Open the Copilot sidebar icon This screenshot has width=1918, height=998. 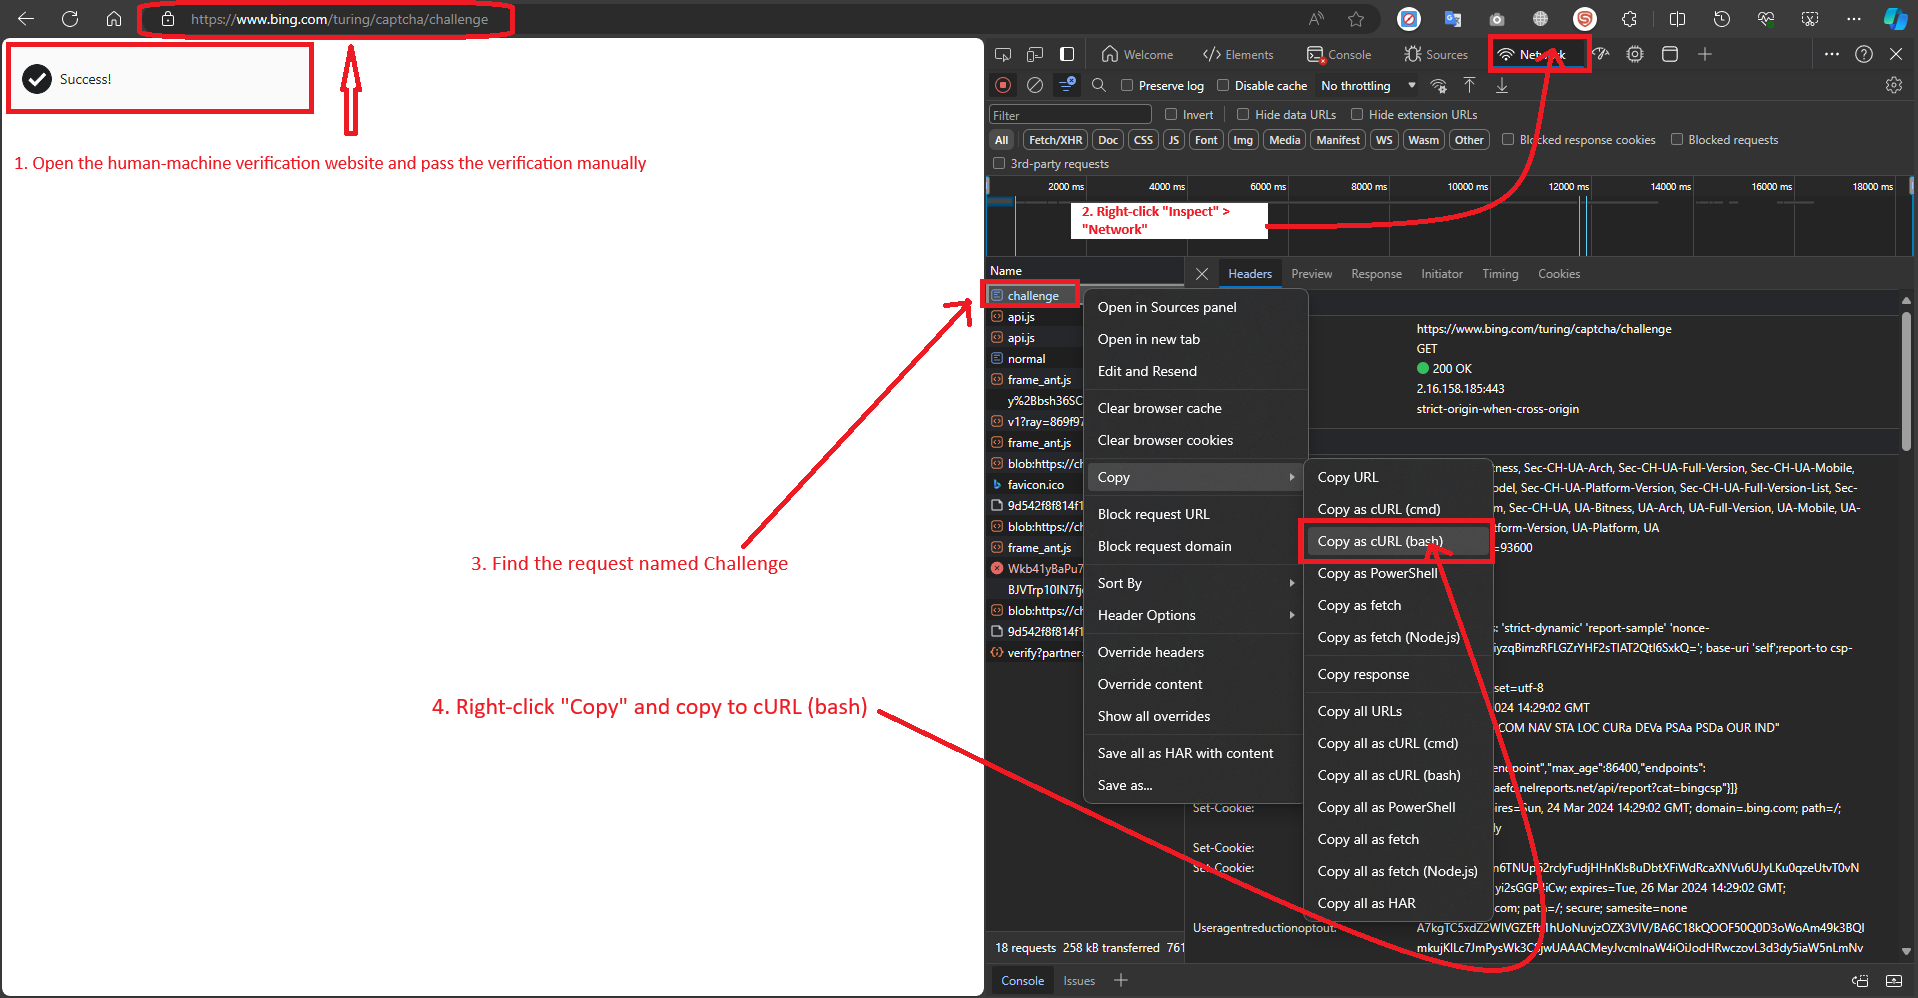pos(1895,19)
